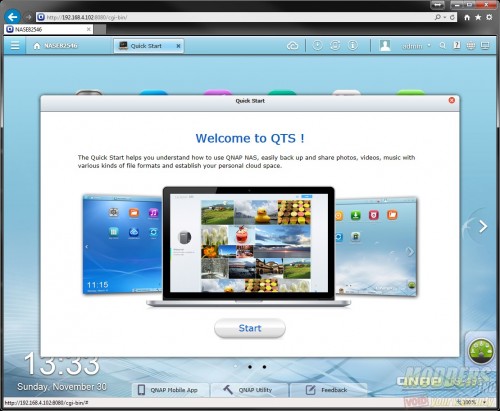Screen dimensions: 500x411
Task: Open the cloud service icon in the toolbar
Action: (x=292, y=46)
